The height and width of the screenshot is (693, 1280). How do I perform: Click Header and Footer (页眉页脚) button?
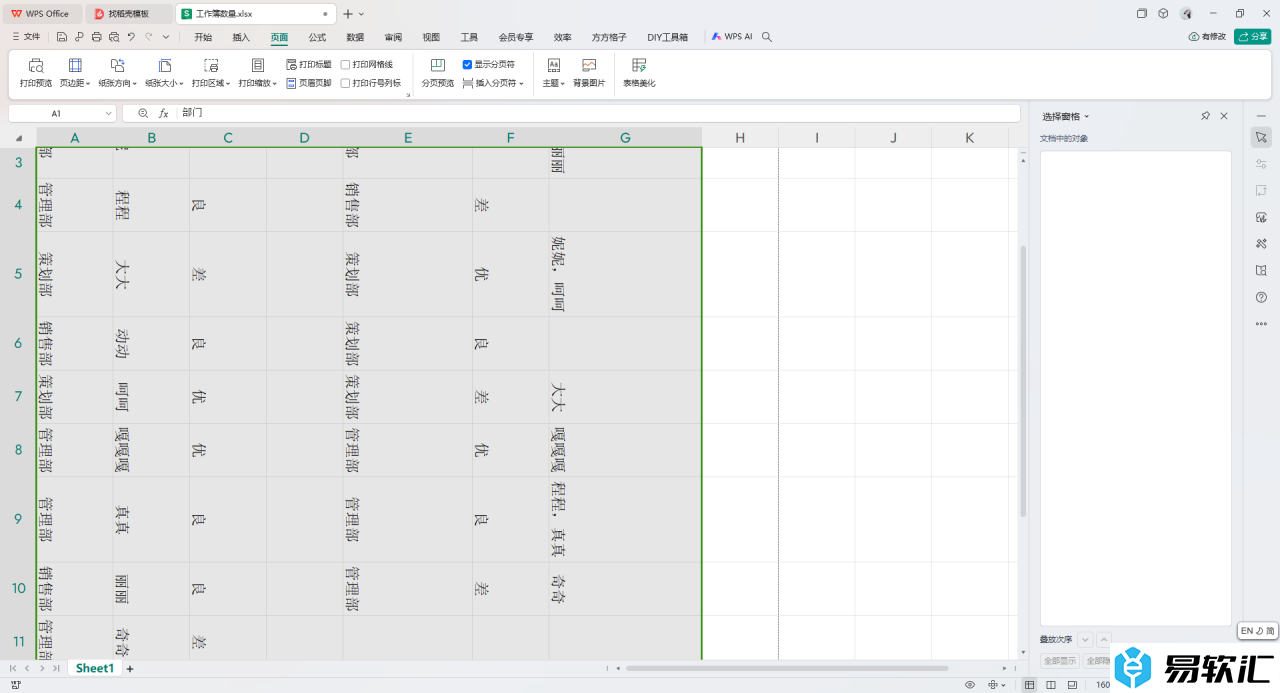[308, 83]
